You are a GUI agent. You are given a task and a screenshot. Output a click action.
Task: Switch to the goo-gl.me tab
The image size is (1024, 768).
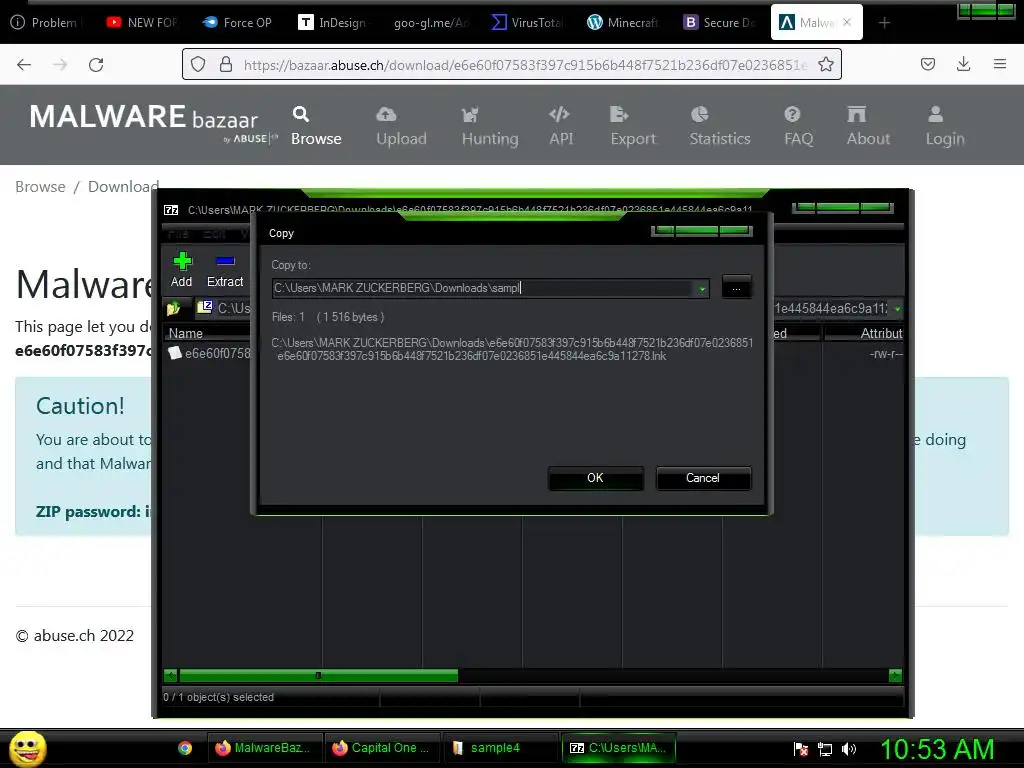pos(431,22)
